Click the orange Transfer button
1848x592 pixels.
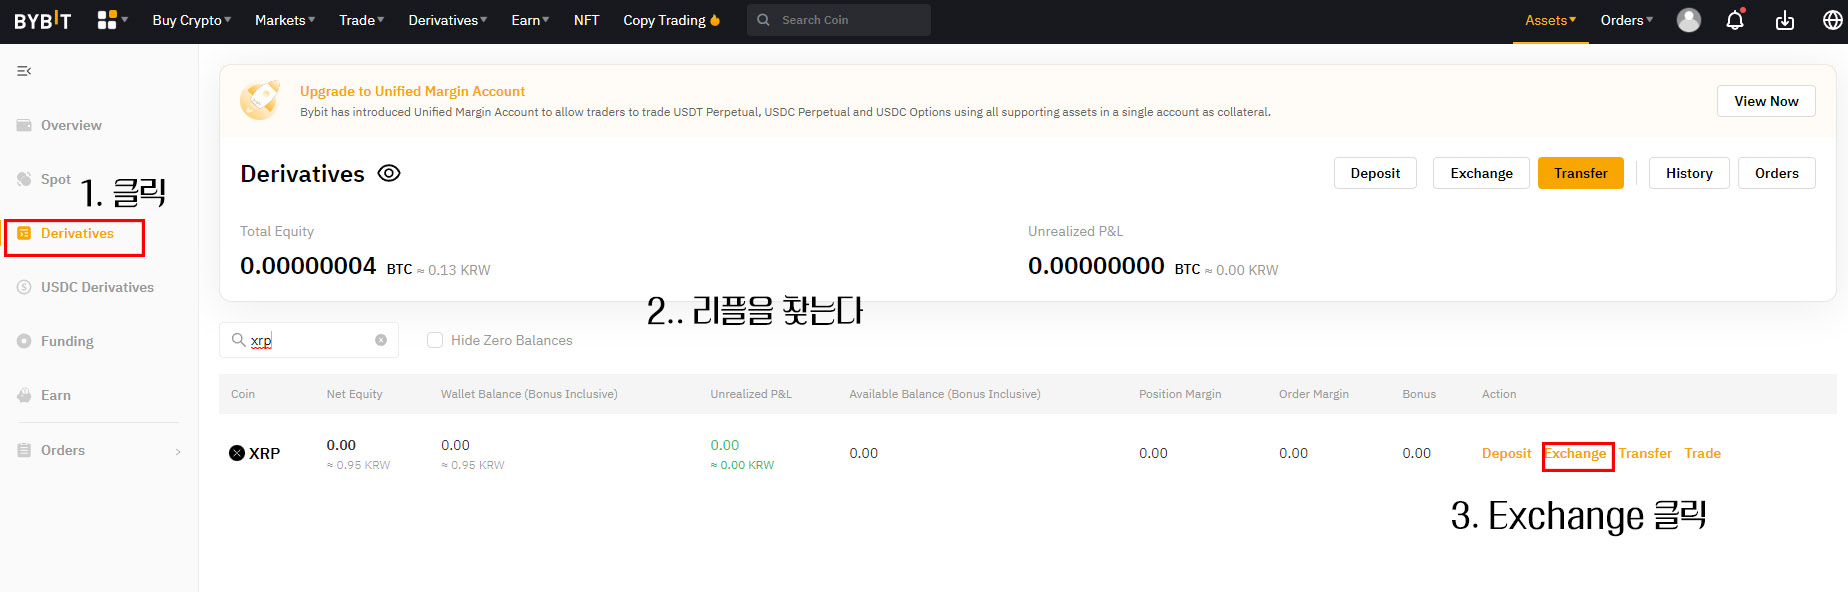pos(1581,173)
